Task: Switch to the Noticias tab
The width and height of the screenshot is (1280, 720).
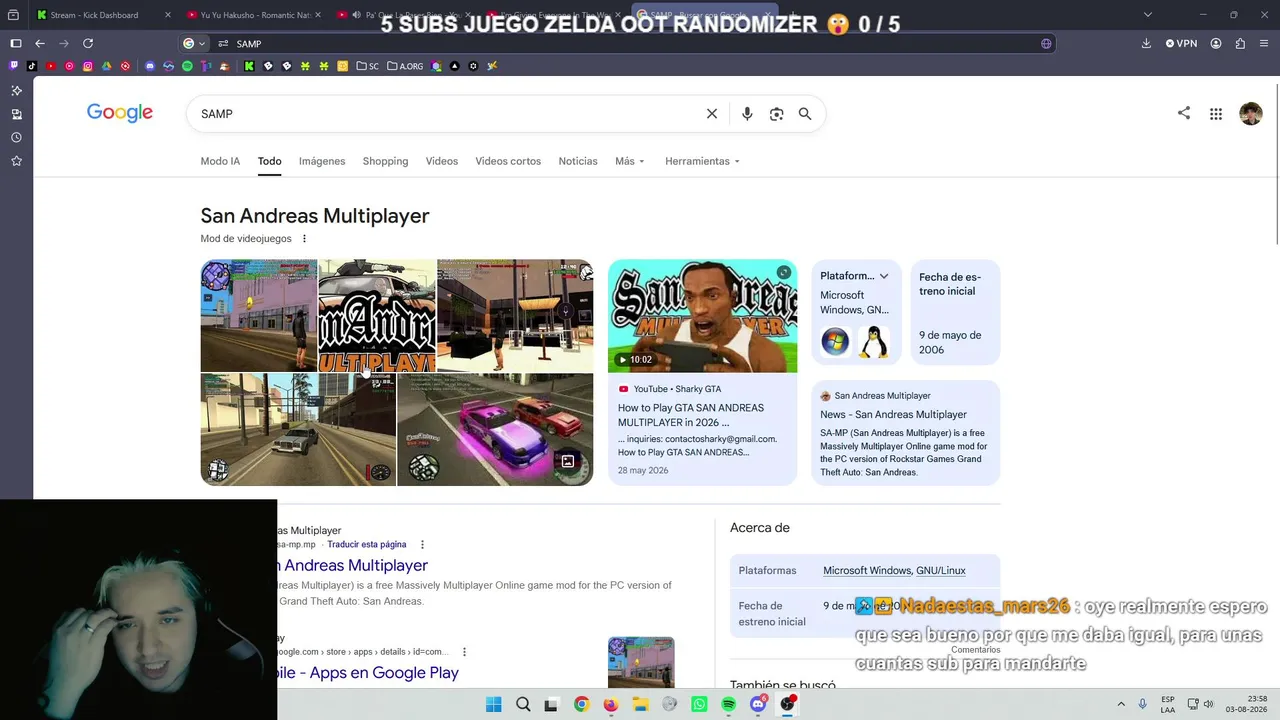Action: (x=578, y=161)
